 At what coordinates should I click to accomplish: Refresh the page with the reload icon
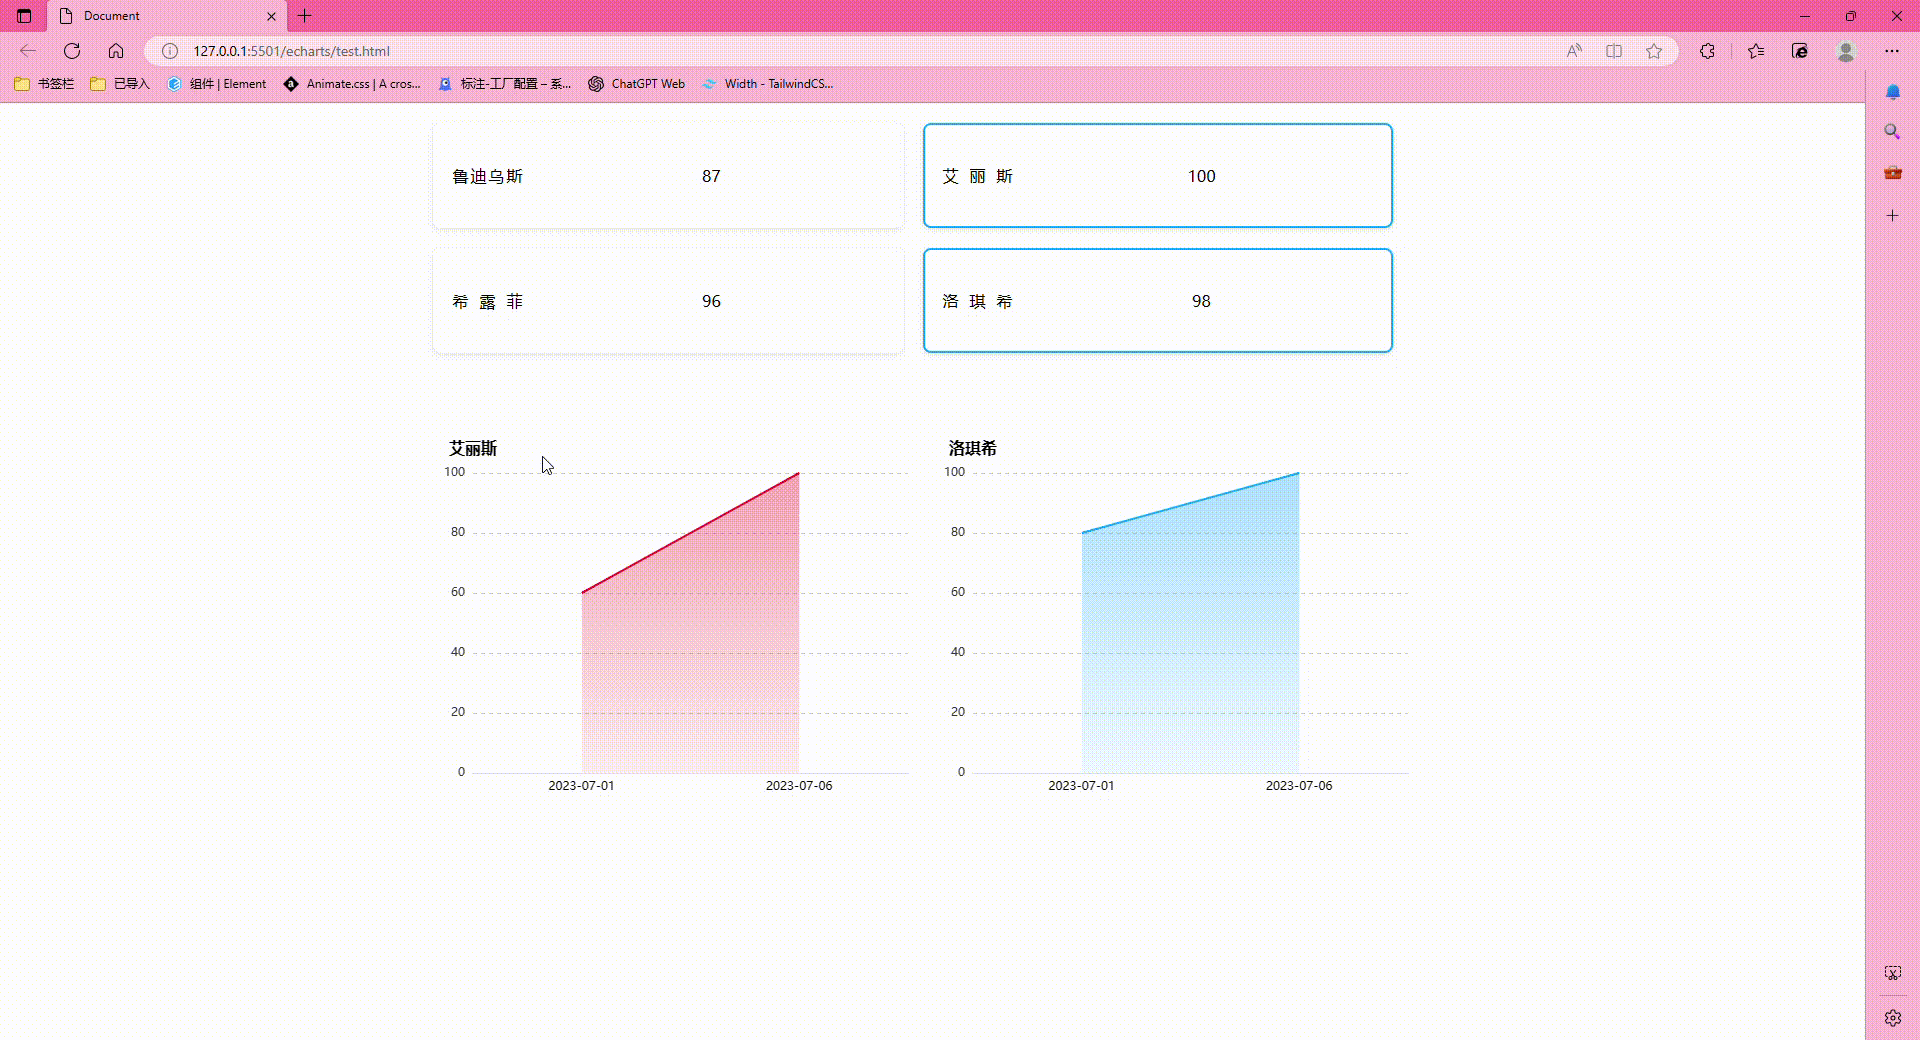coord(72,51)
